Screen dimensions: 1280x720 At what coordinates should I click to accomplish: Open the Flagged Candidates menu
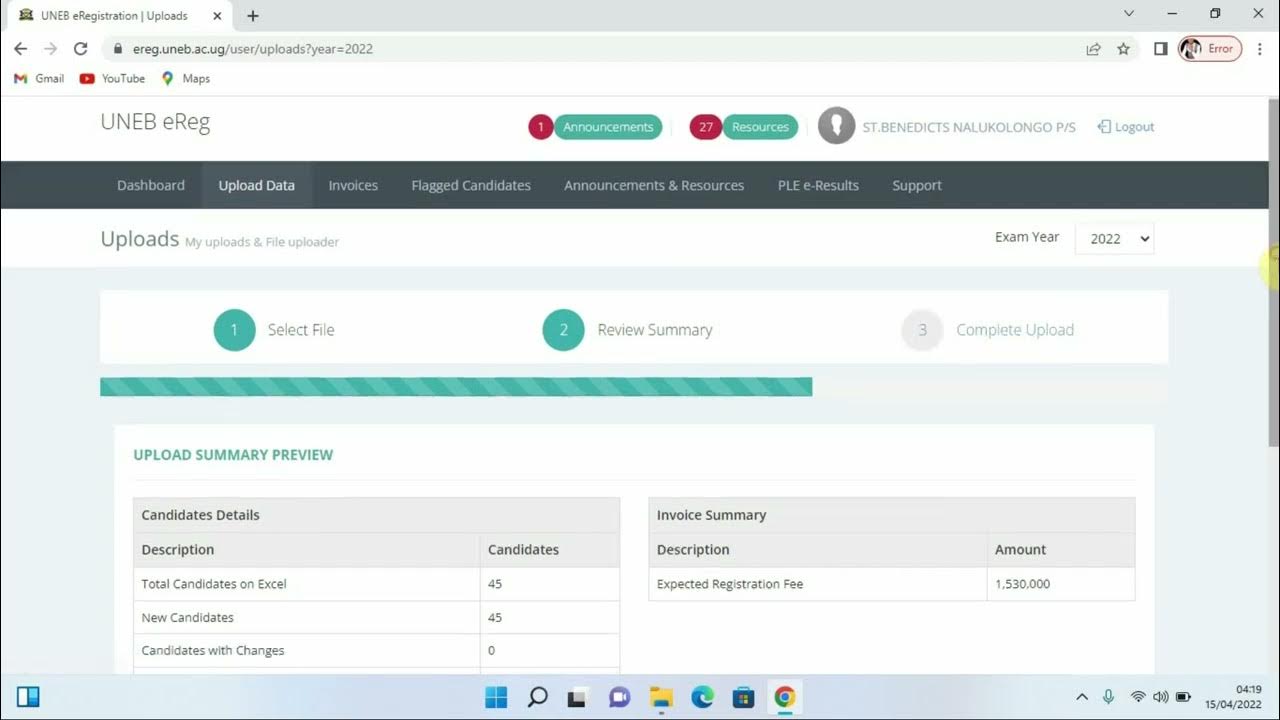pyautogui.click(x=471, y=185)
